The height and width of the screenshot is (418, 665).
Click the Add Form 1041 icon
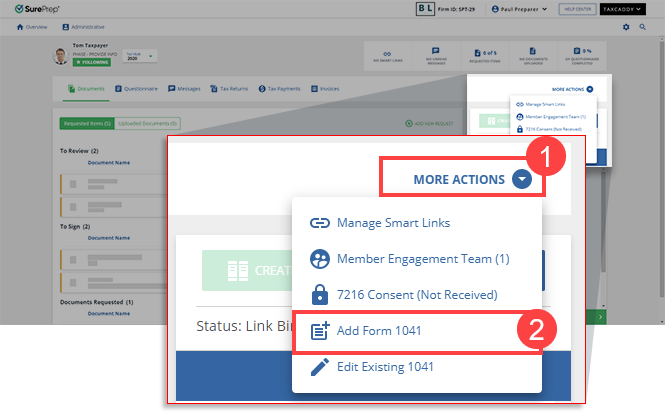[x=320, y=330]
